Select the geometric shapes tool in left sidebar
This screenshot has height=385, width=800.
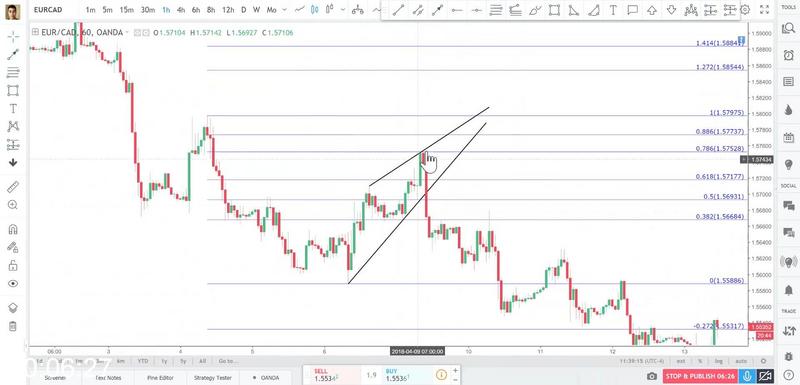(13, 90)
